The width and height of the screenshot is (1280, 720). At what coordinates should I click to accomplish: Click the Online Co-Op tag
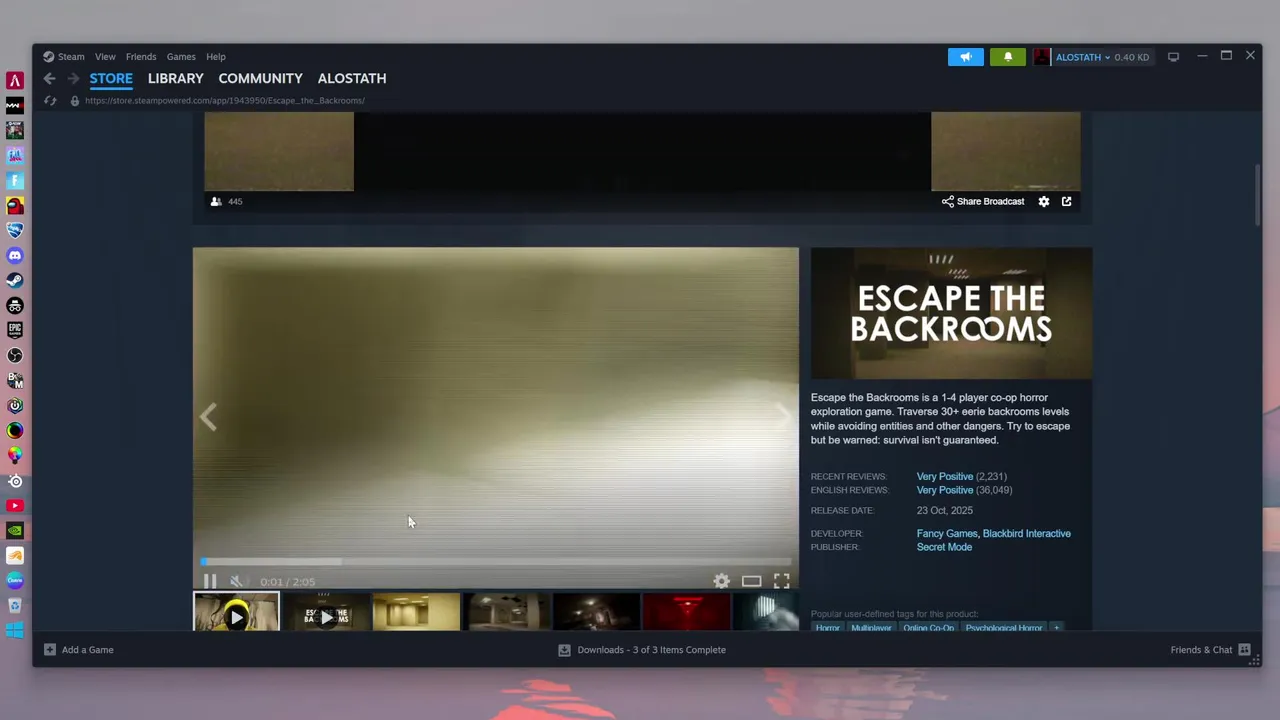click(929, 627)
